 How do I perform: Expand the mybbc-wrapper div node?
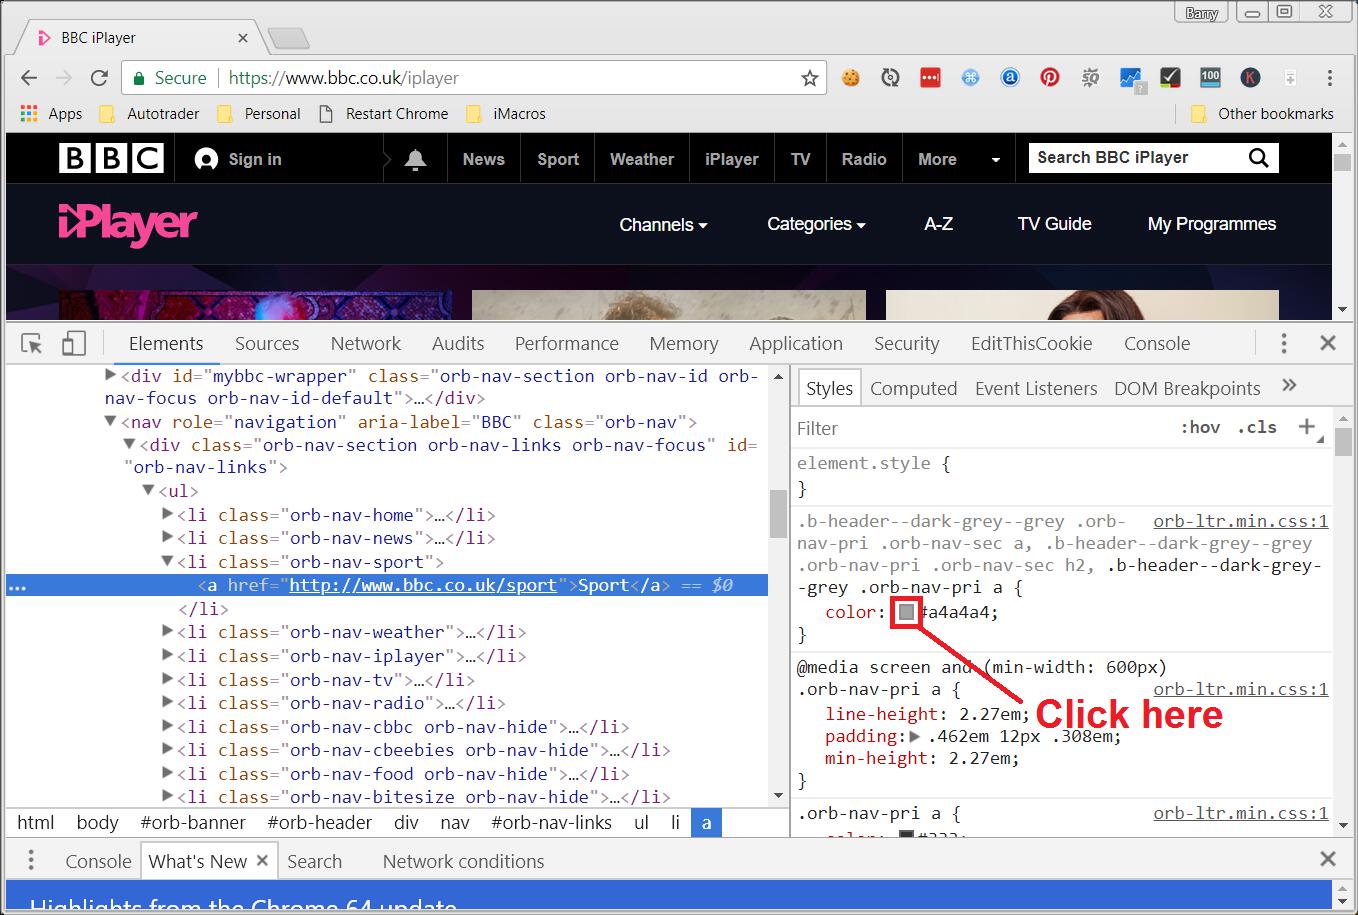pyautogui.click(x=110, y=376)
